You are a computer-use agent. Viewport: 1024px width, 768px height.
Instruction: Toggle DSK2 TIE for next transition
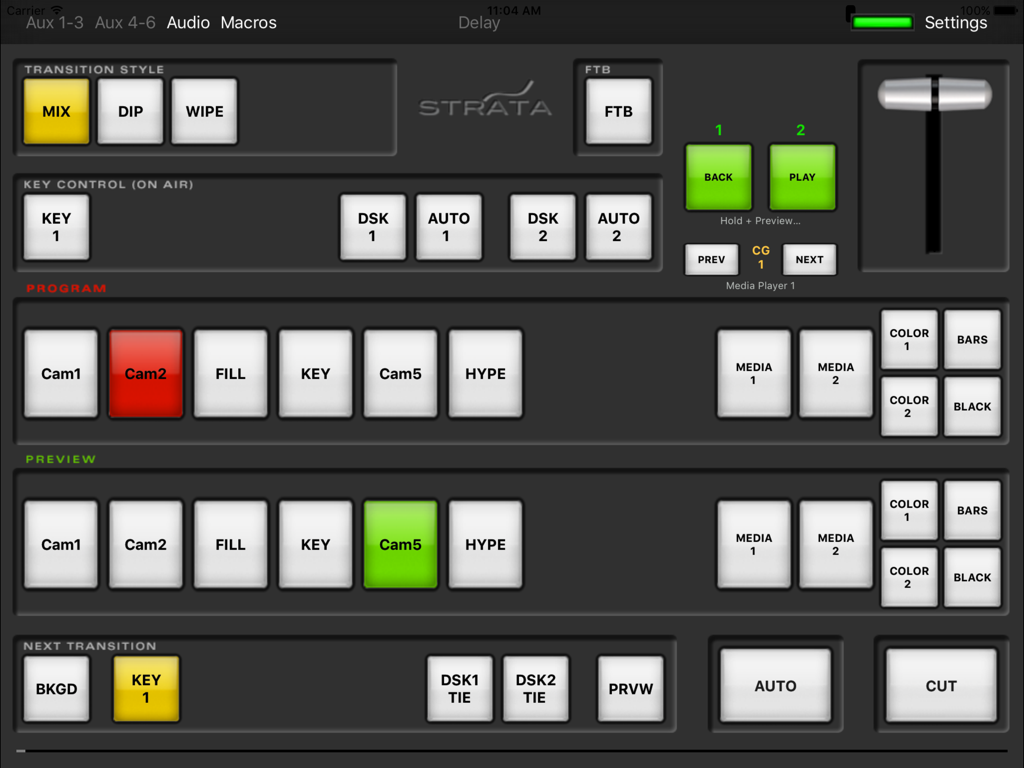coord(536,688)
